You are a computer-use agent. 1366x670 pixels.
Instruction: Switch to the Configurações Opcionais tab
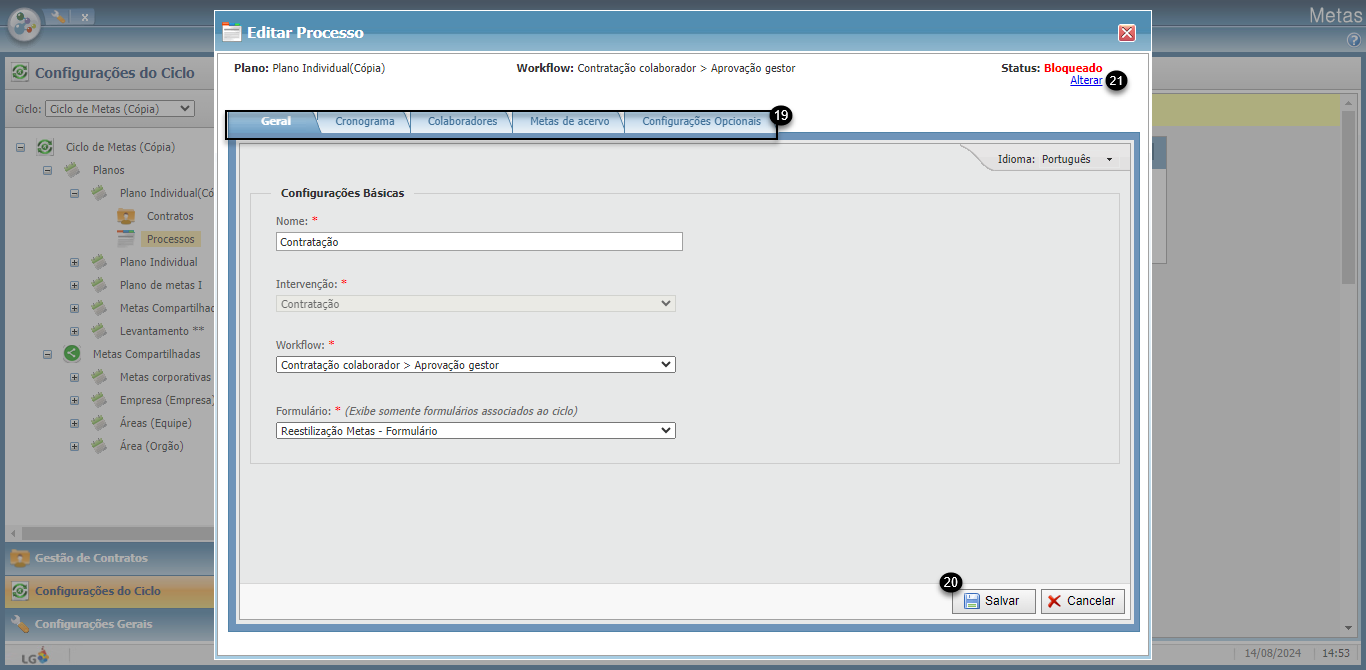tap(701, 121)
